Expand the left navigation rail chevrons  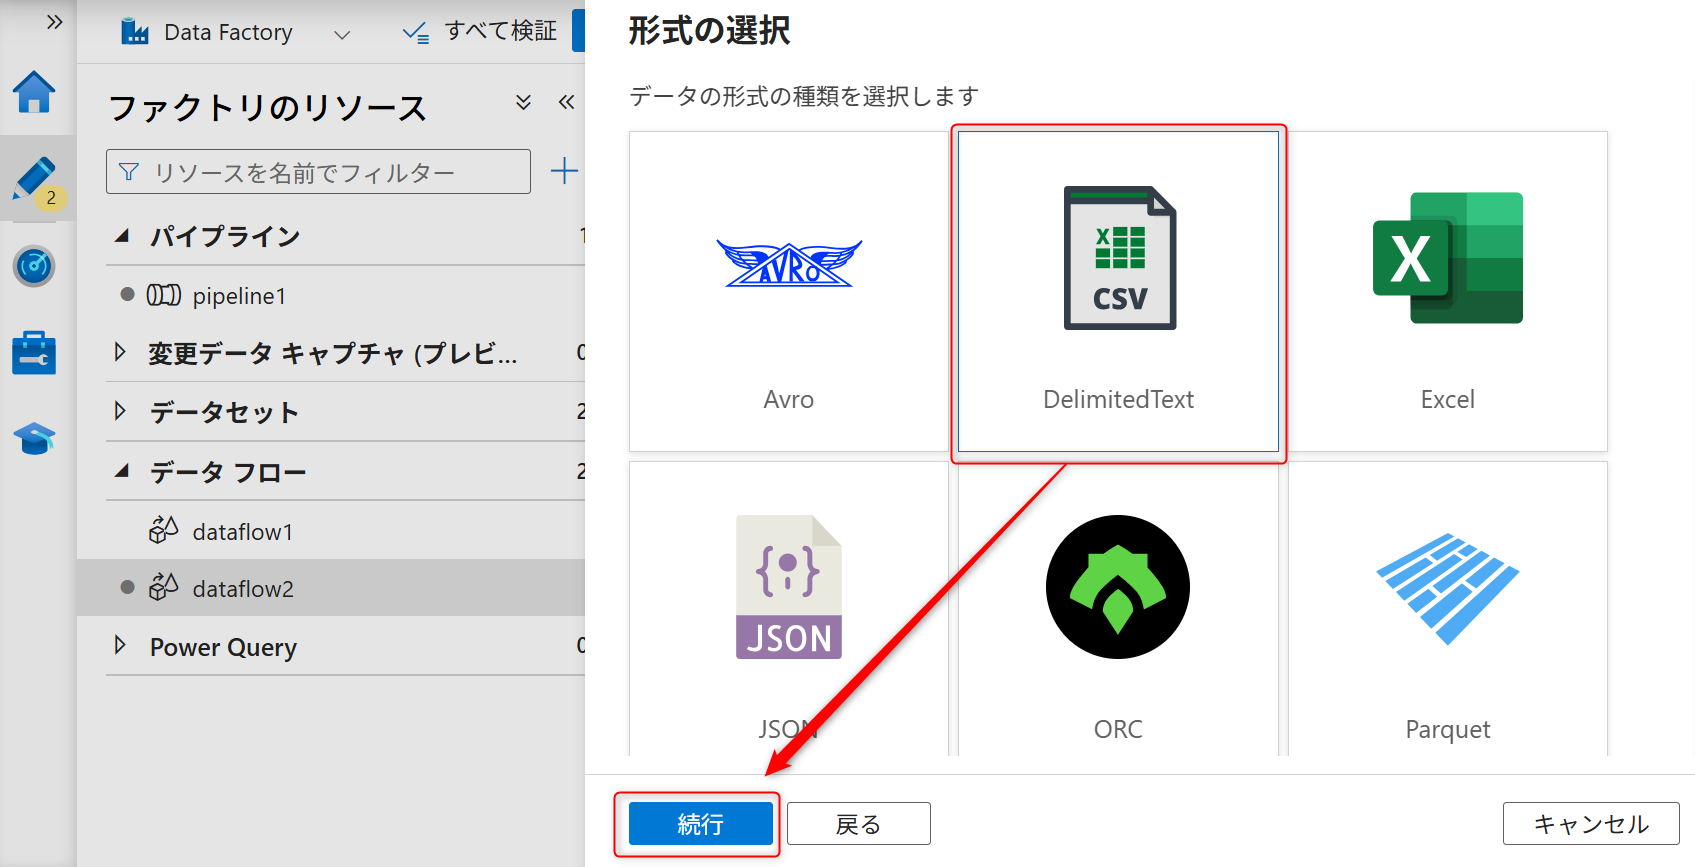(55, 22)
